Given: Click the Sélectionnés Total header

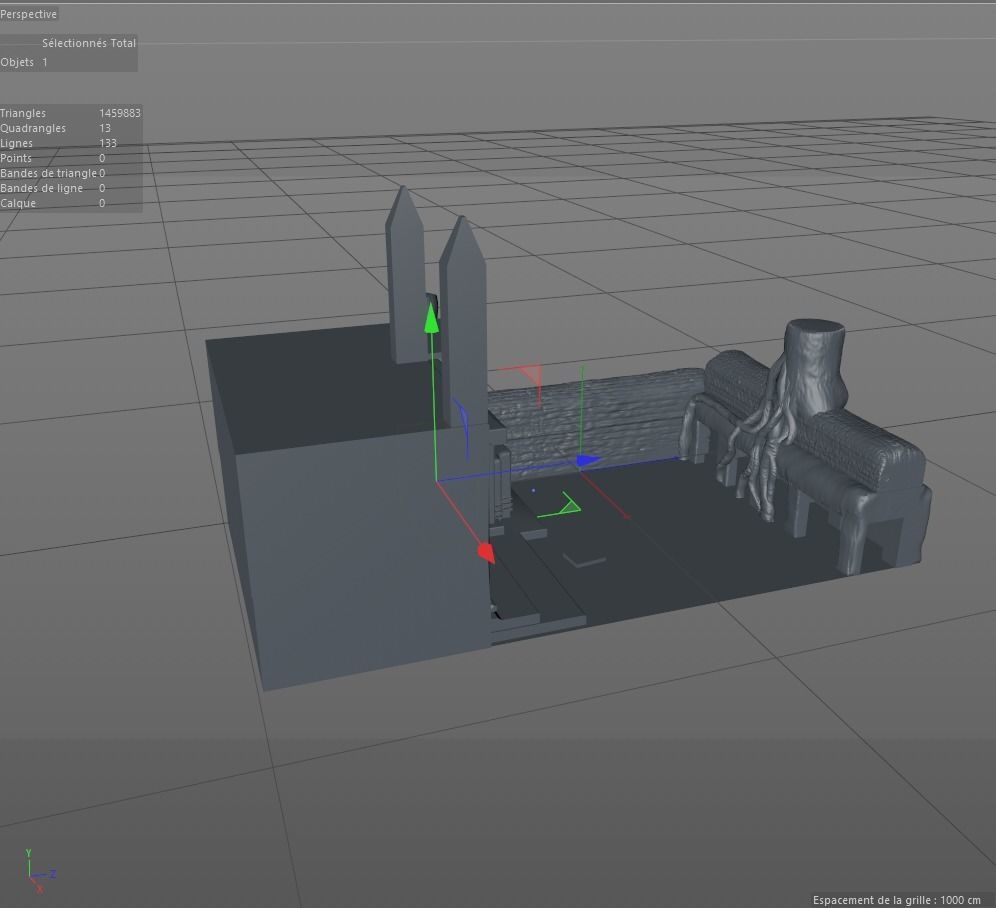Looking at the screenshot, I should pos(89,43).
